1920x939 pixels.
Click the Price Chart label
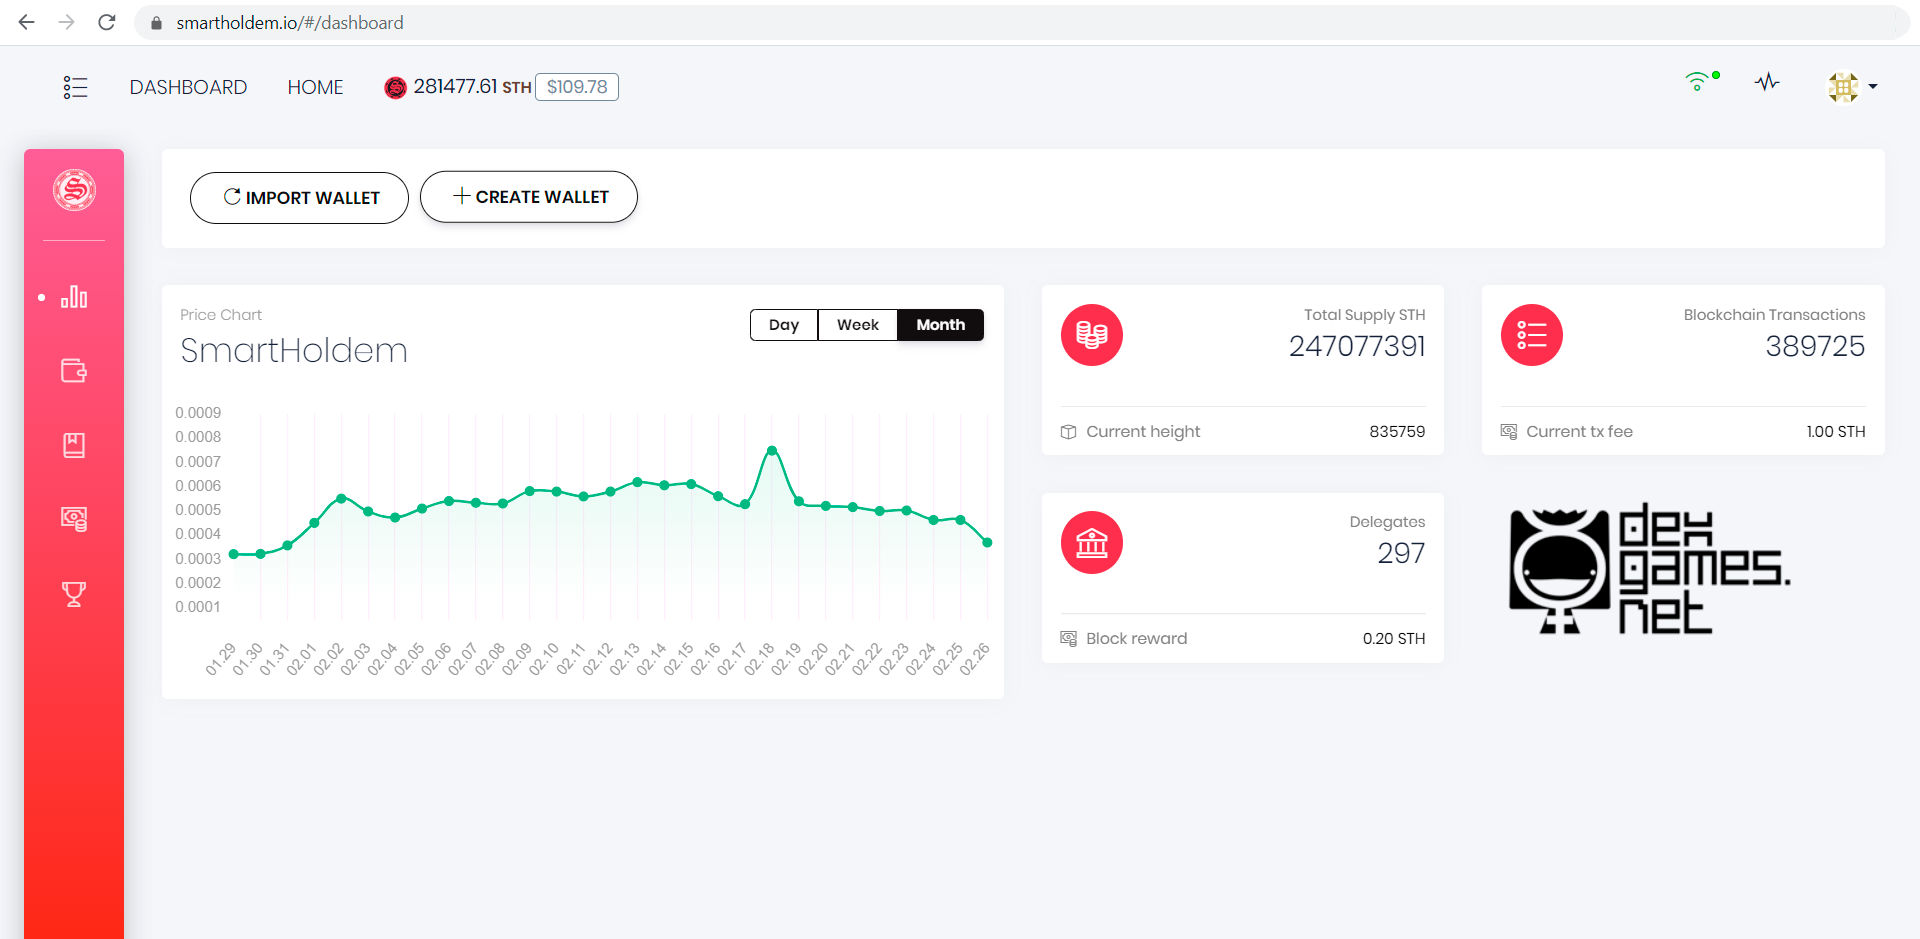click(x=221, y=315)
